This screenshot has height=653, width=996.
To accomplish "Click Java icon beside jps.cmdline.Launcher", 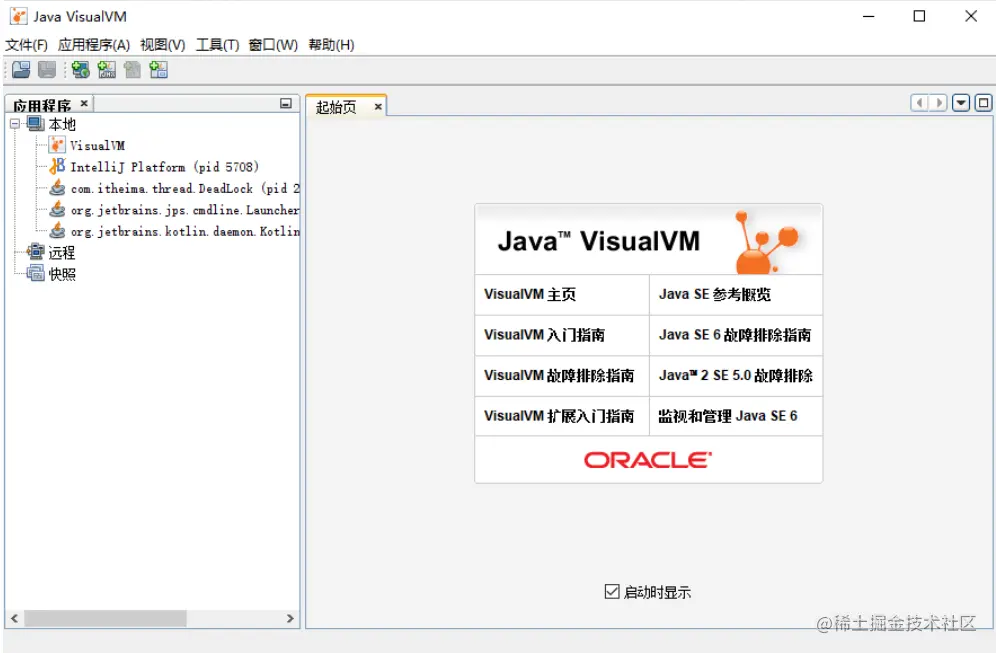I will click(57, 209).
